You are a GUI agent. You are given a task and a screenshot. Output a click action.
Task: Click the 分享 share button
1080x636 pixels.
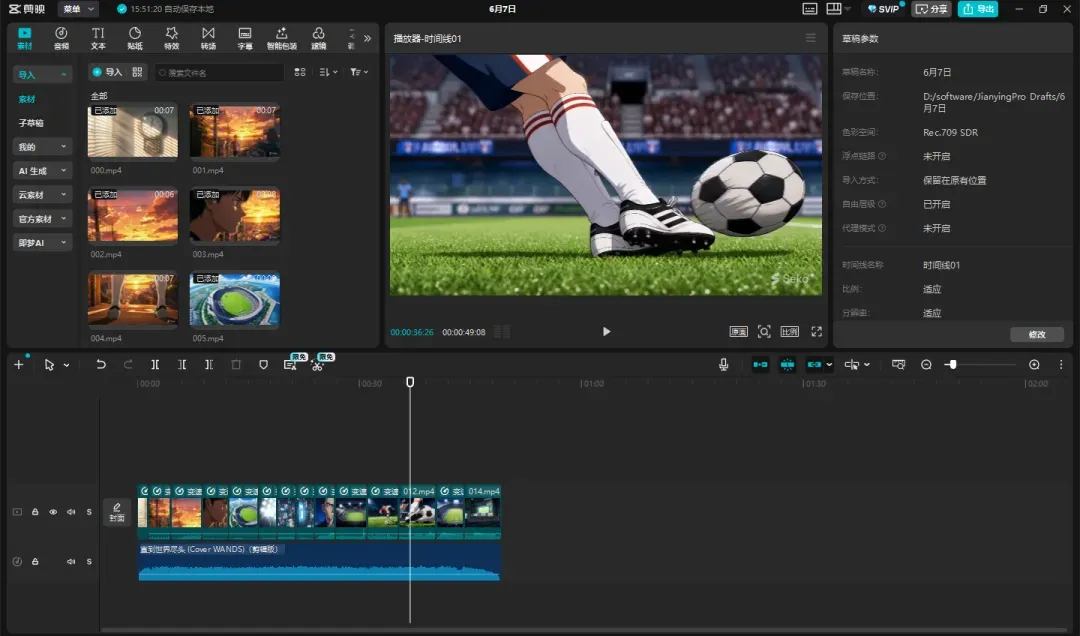932,9
